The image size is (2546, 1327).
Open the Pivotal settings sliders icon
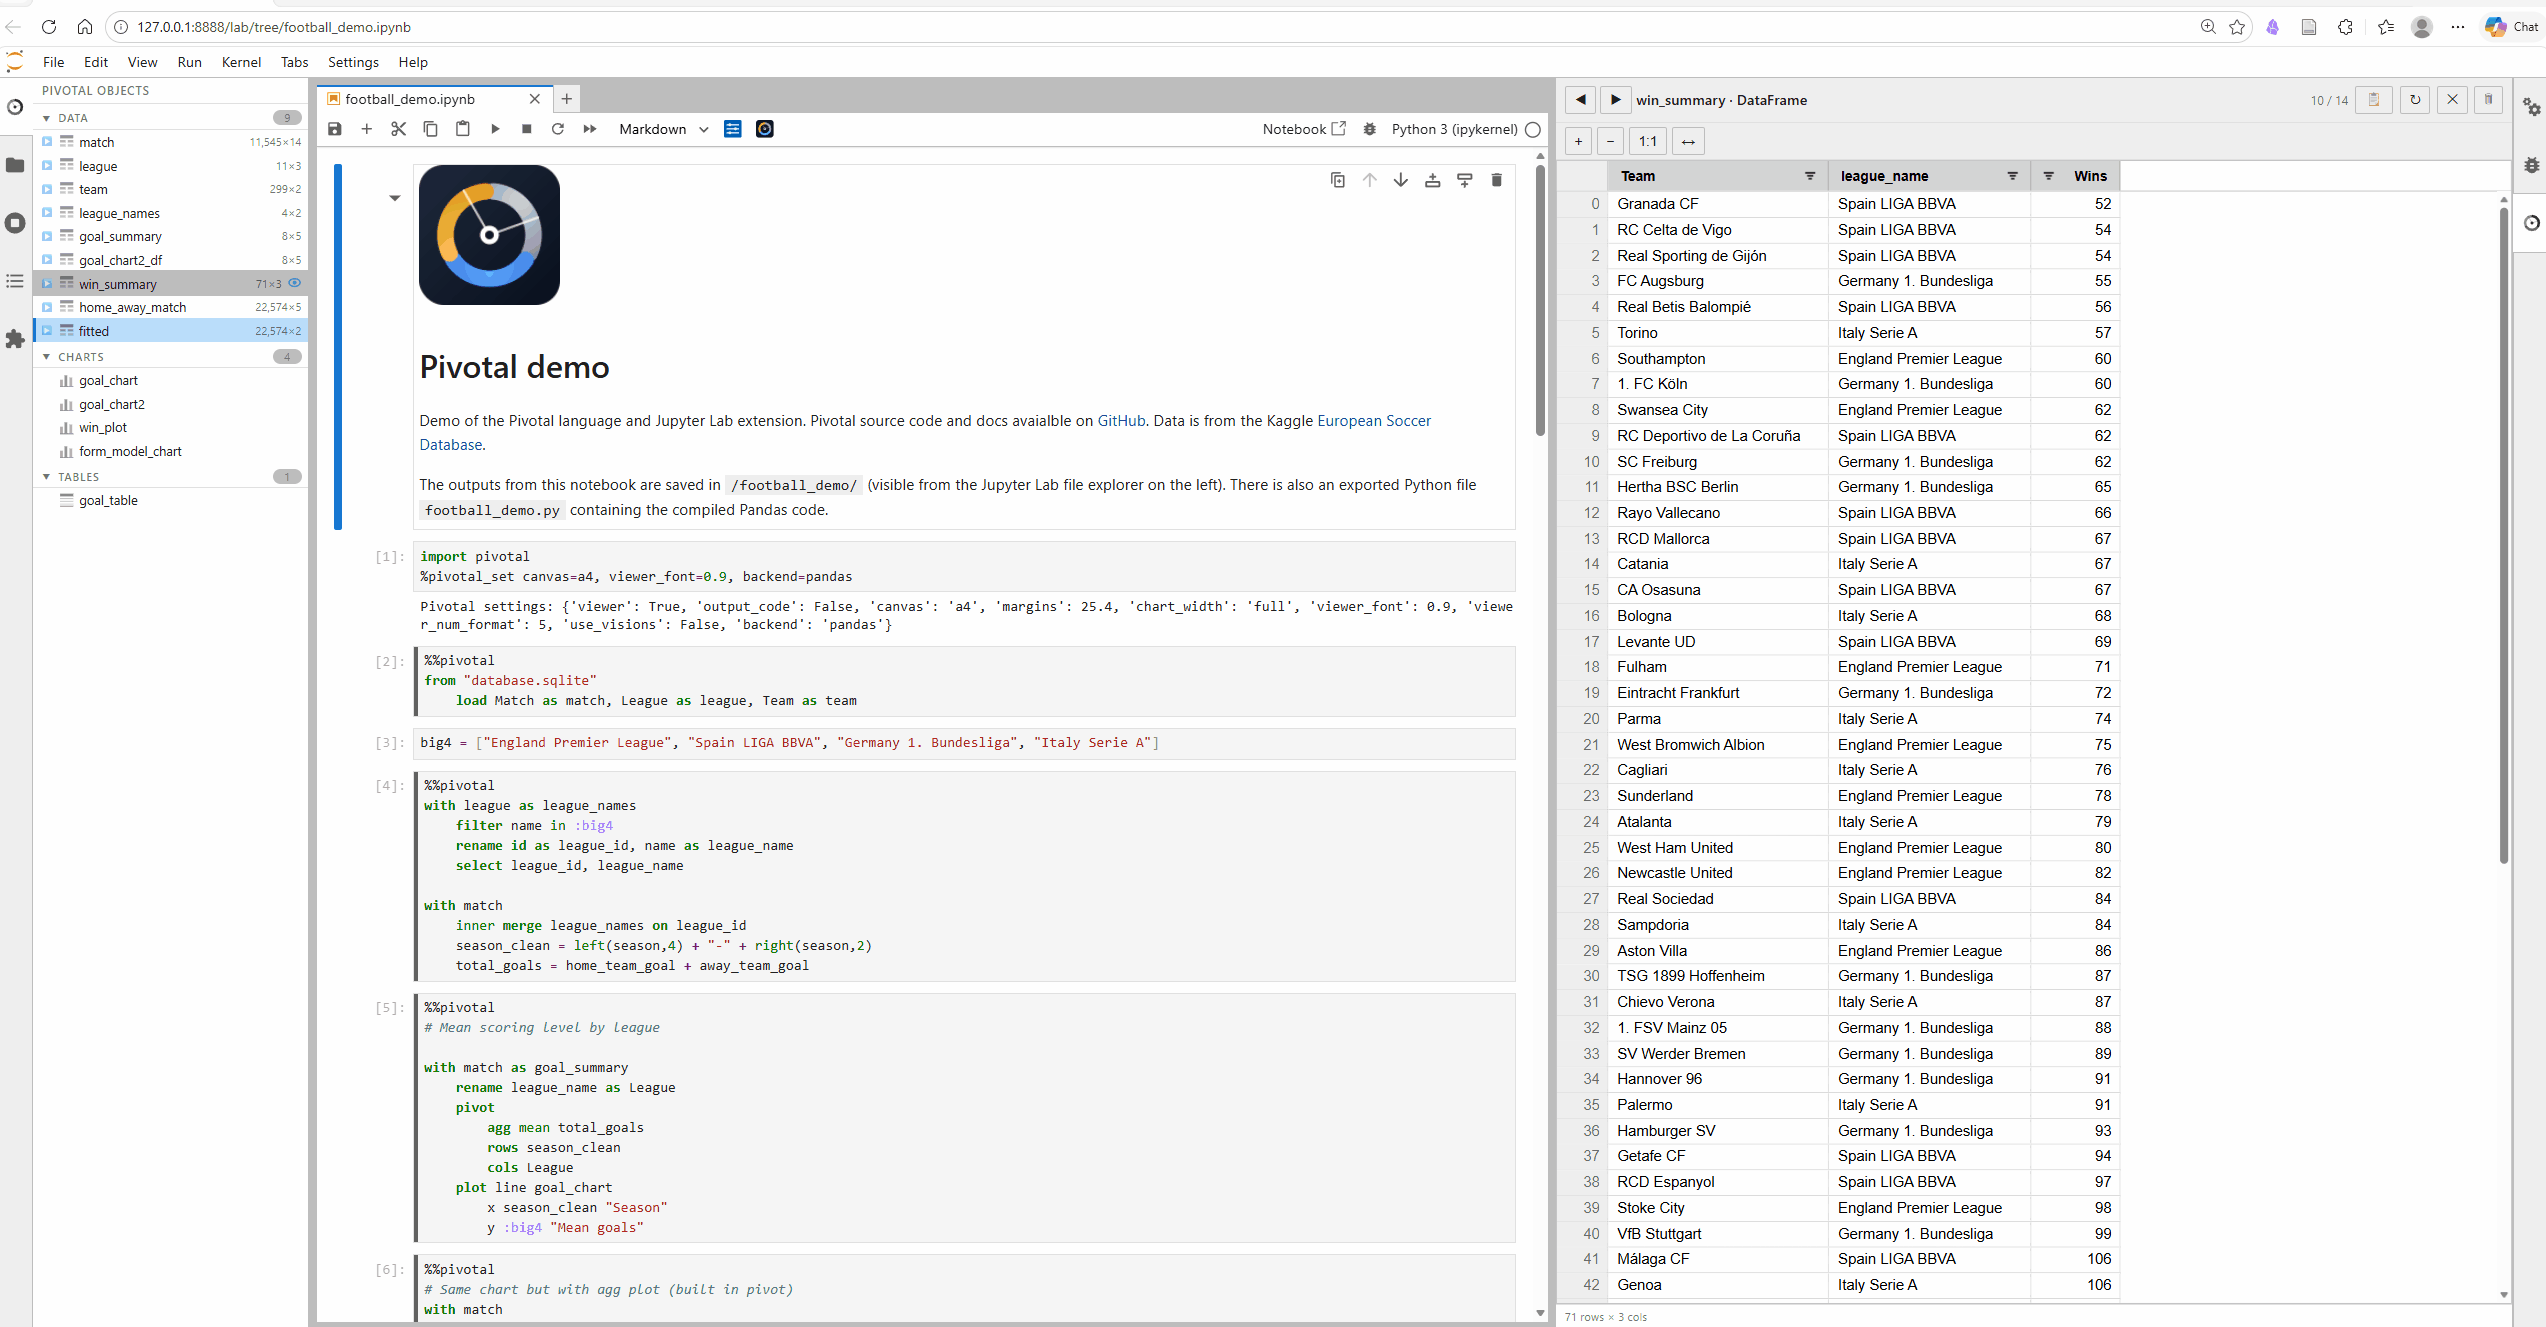(x=733, y=129)
